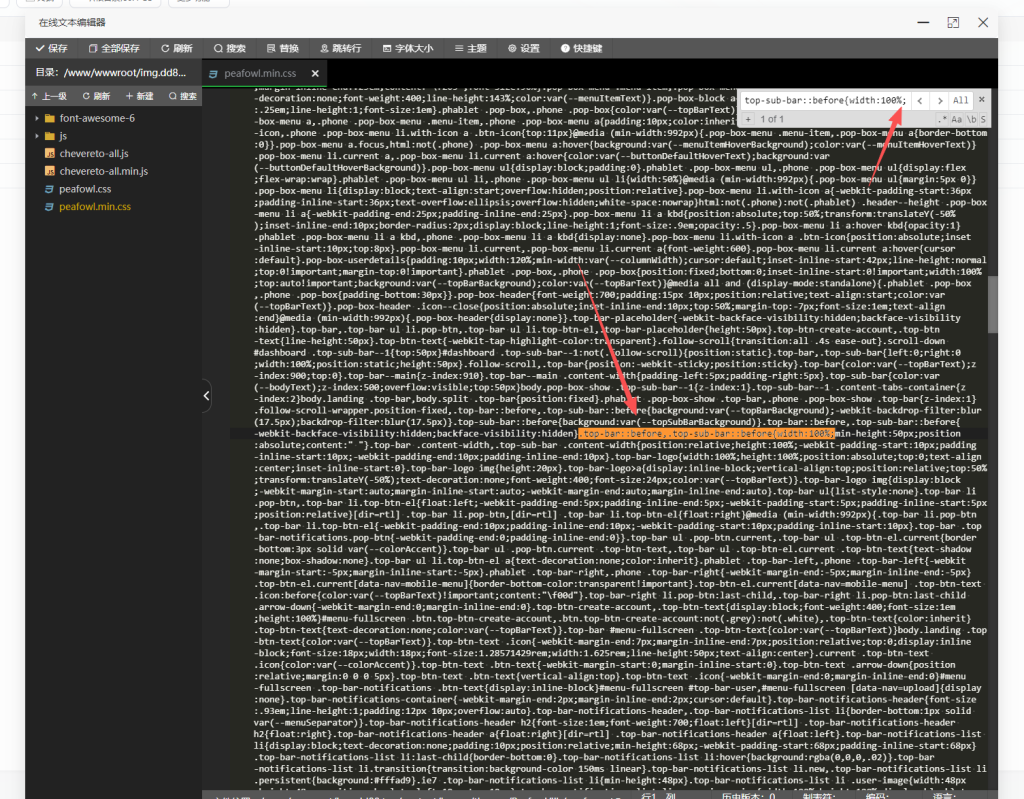Click 全部保存 to save all files
This screenshot has height=799, width=1024.
coord(114,48)
